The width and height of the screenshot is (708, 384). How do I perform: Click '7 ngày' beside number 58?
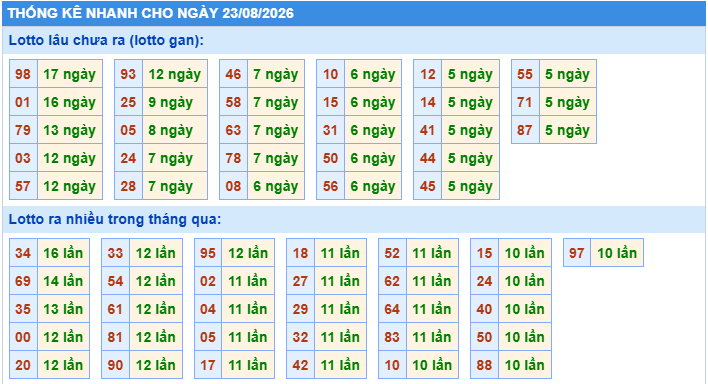(276, 102)
